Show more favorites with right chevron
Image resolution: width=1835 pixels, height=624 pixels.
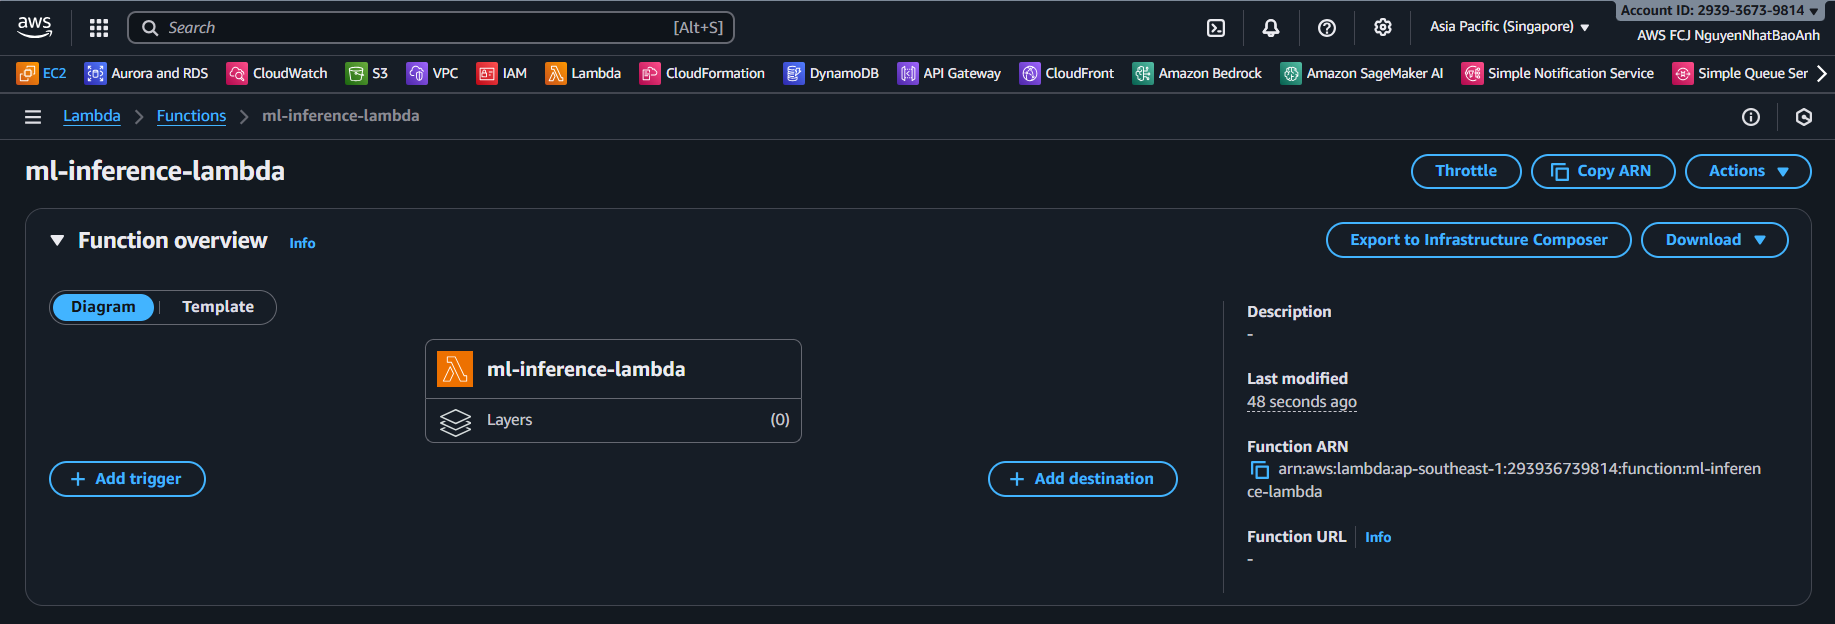pyautogui.click(x=1821, y=73)
